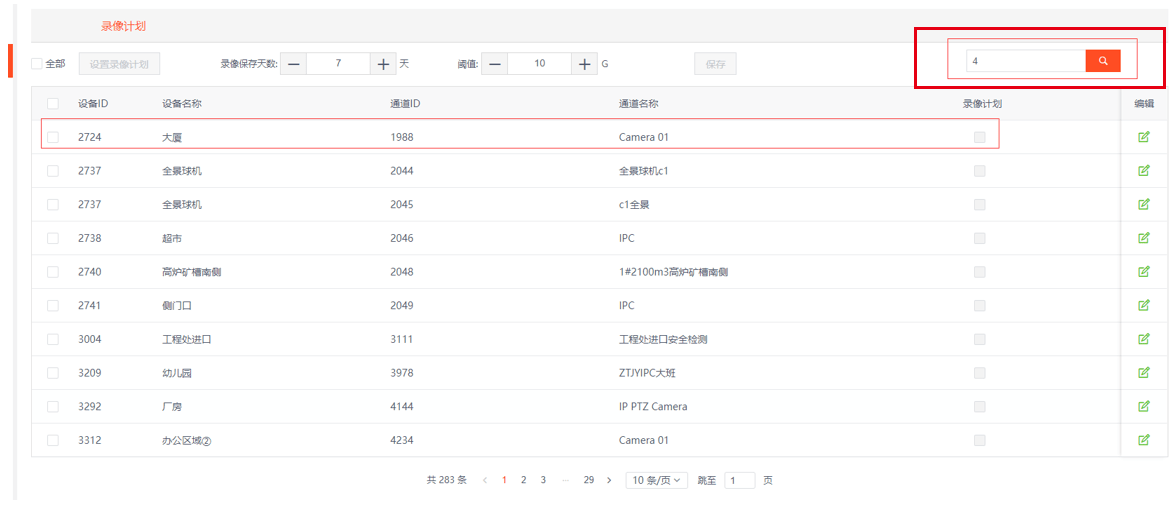Decrease the recording retention days
The image size is (1176, 509).
pos(293,64)
